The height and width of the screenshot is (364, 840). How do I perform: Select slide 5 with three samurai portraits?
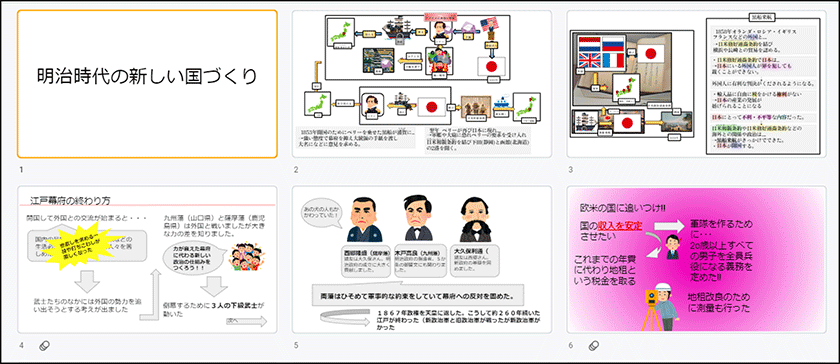point(422,259)
